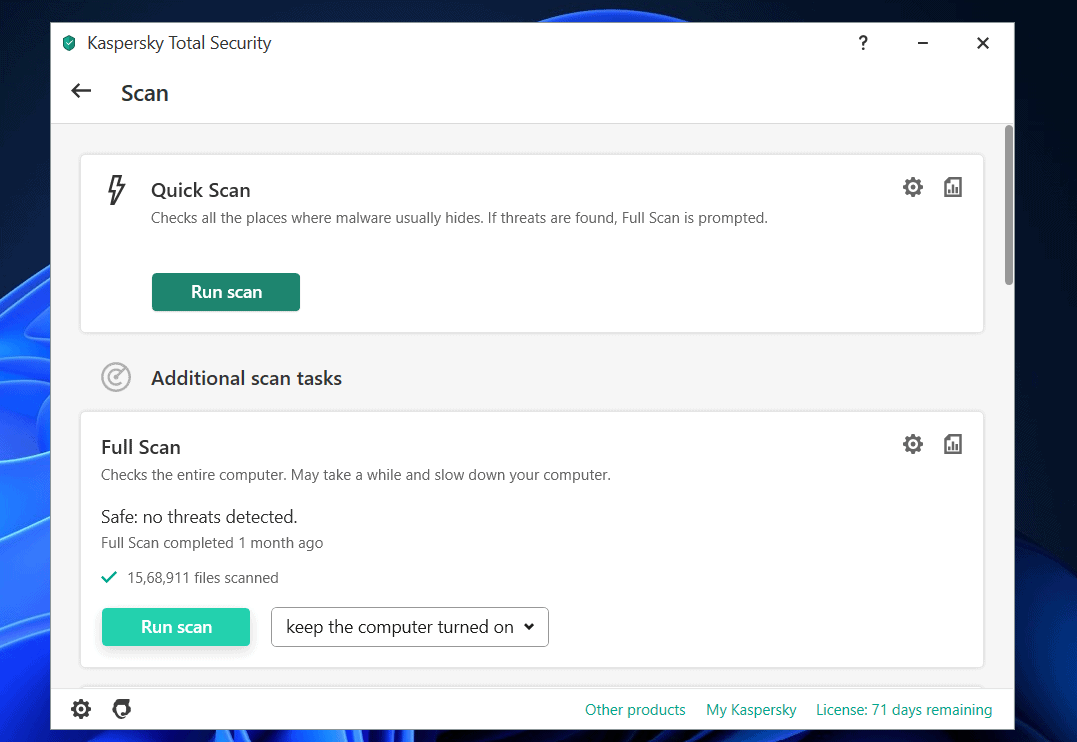
Task: Click the Additional scan tasks radar icon
Action: coord(116,377)
